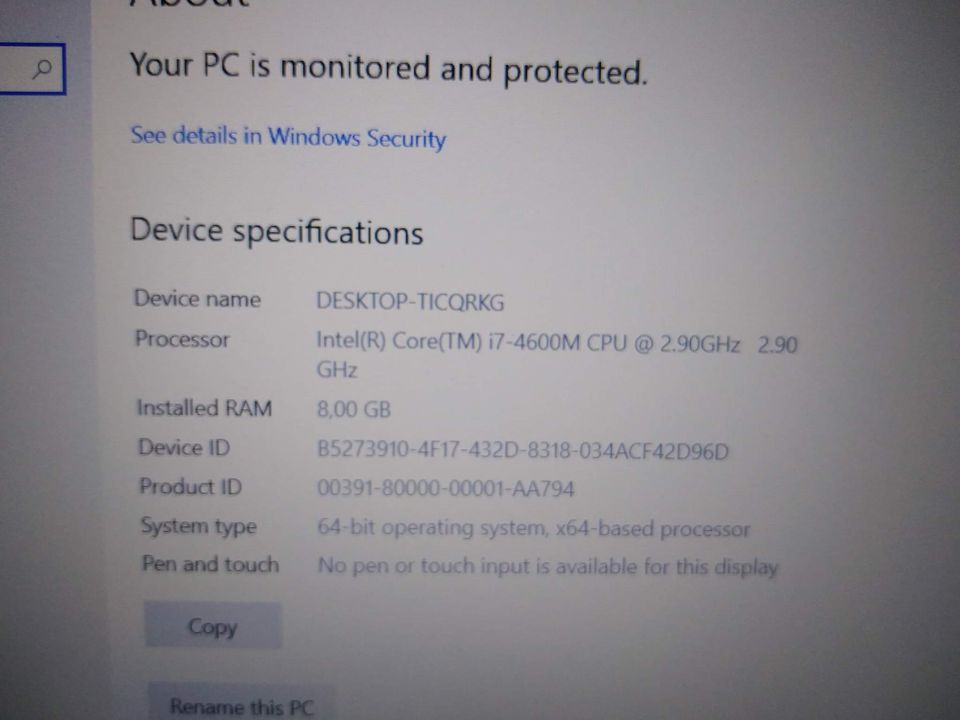Click the Installed RAM label

204,408
